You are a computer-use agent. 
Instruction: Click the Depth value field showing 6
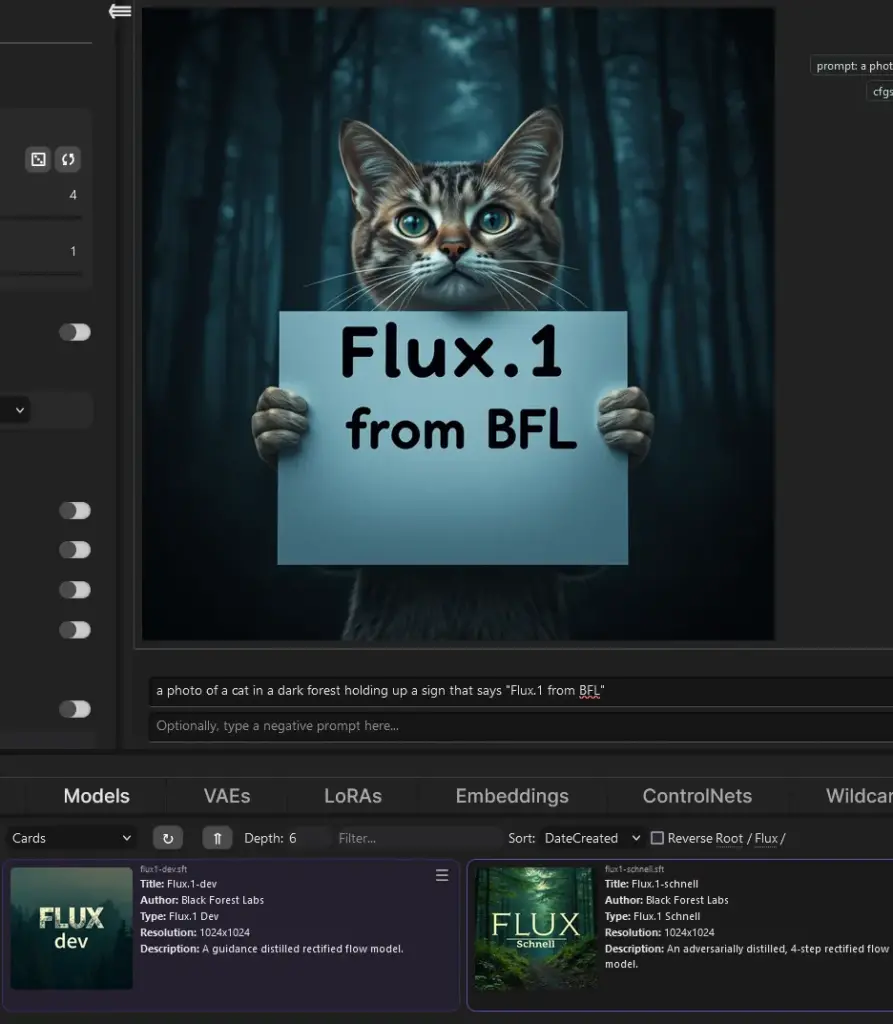click(x=307, y=839)
